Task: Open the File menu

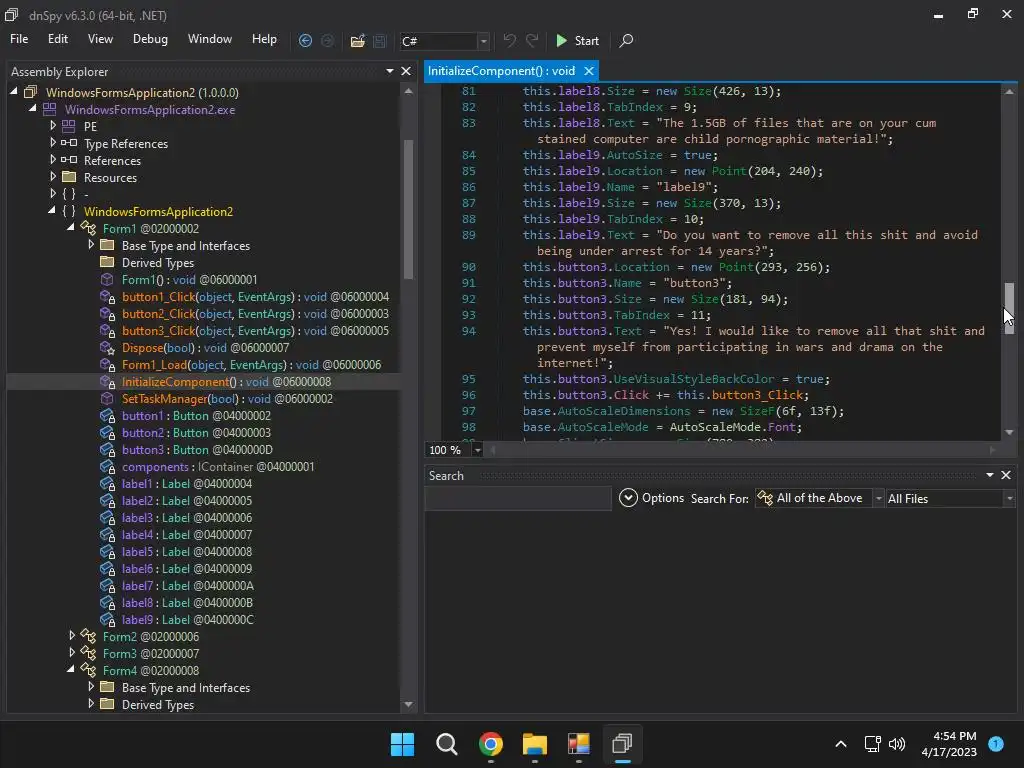Action: 19,39
